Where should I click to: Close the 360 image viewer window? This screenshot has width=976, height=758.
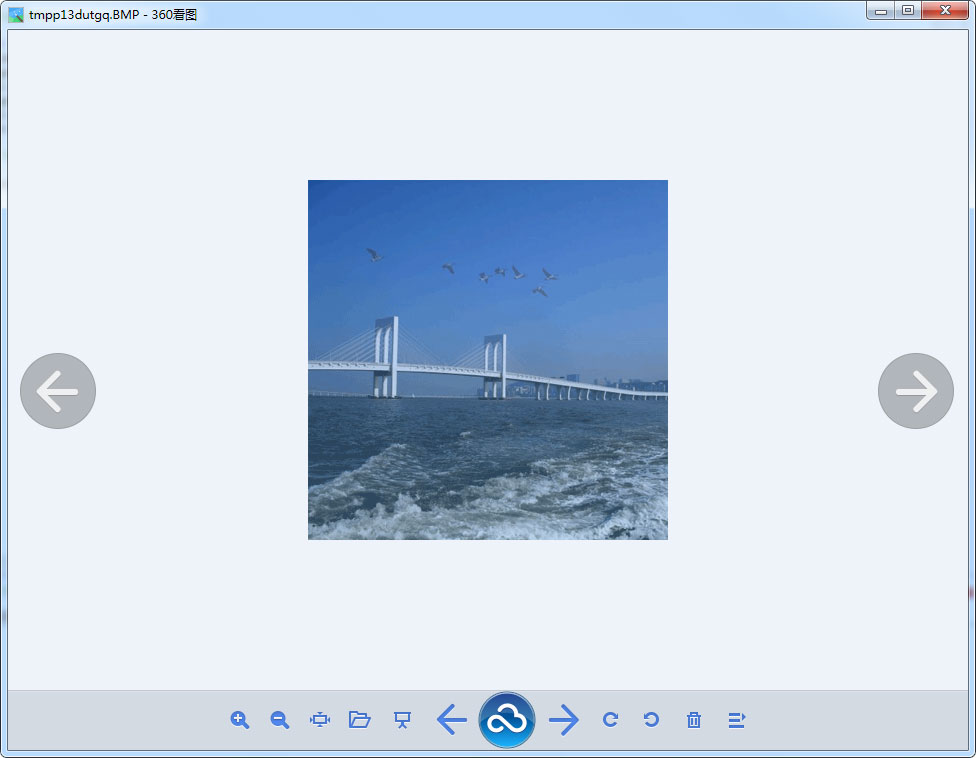pos(945,11)
